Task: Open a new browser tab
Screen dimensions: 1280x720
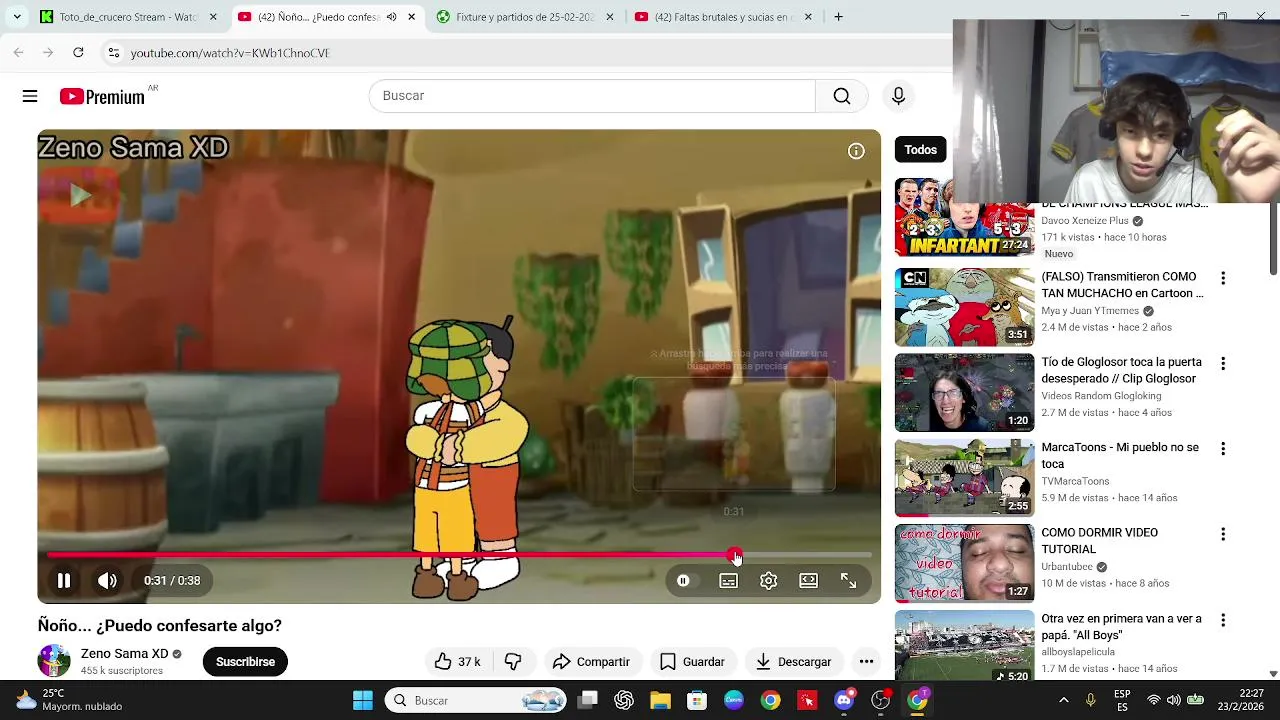Action: pos(838,17)
